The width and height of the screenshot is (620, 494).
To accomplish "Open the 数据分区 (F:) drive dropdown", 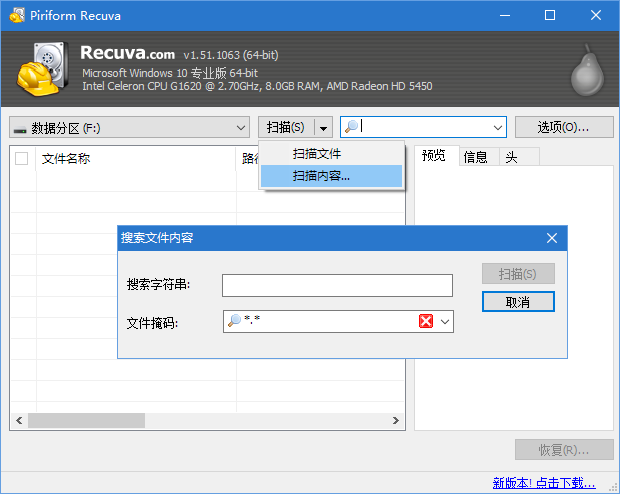I will click(x=129, y=127).
